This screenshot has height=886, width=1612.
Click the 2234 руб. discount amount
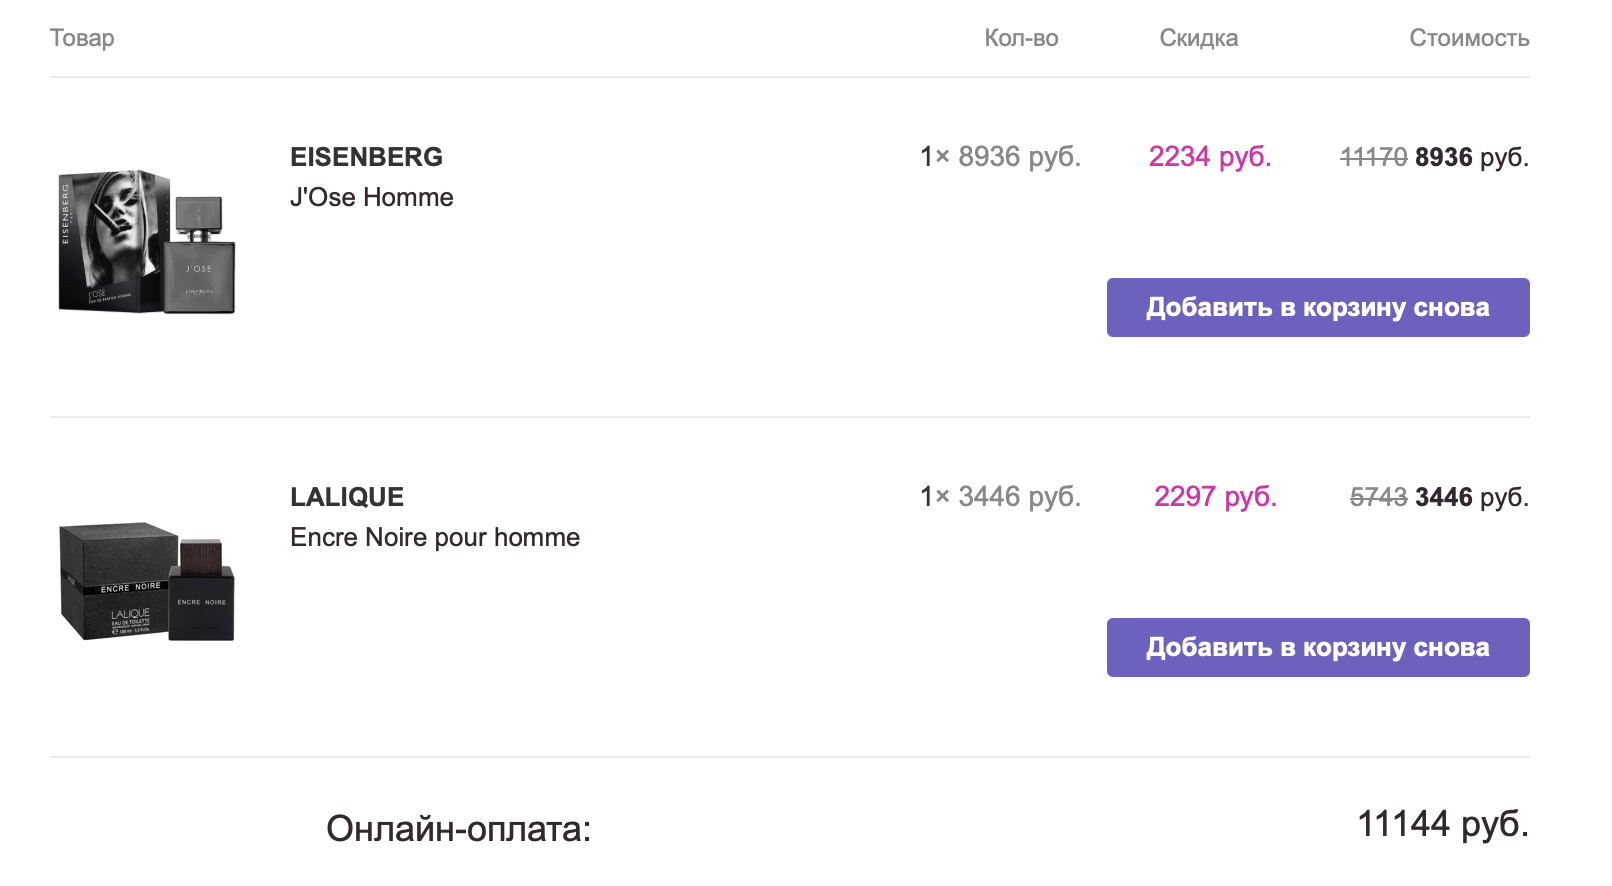(1209, 157)
